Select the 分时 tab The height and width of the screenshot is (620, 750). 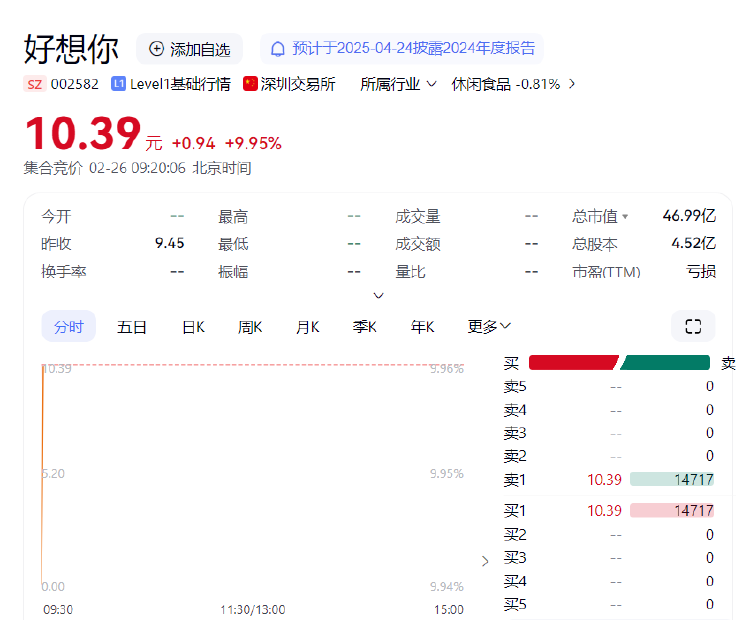68,327
